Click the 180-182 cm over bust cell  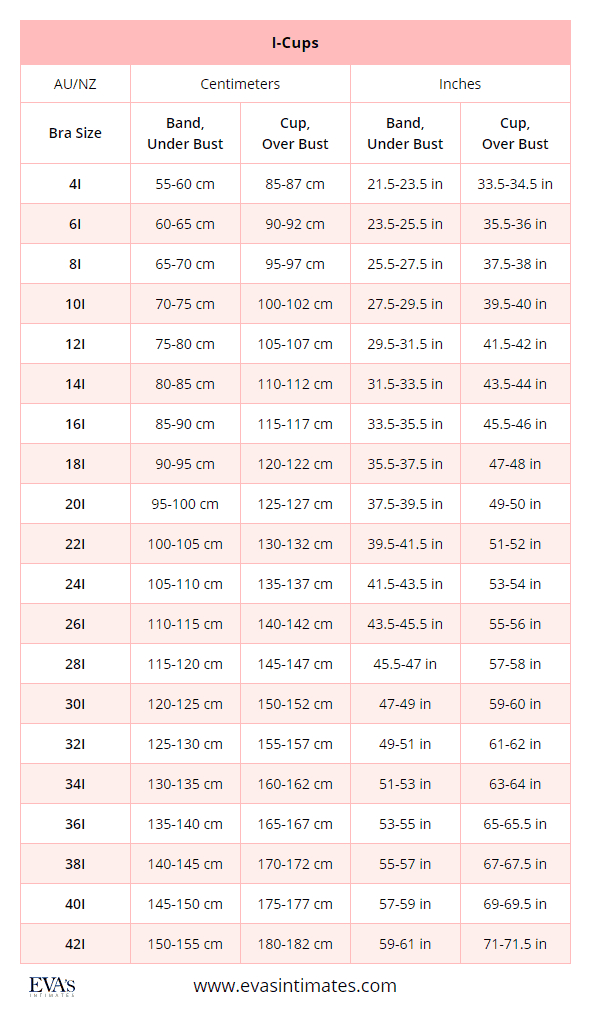tap(295, 944)
